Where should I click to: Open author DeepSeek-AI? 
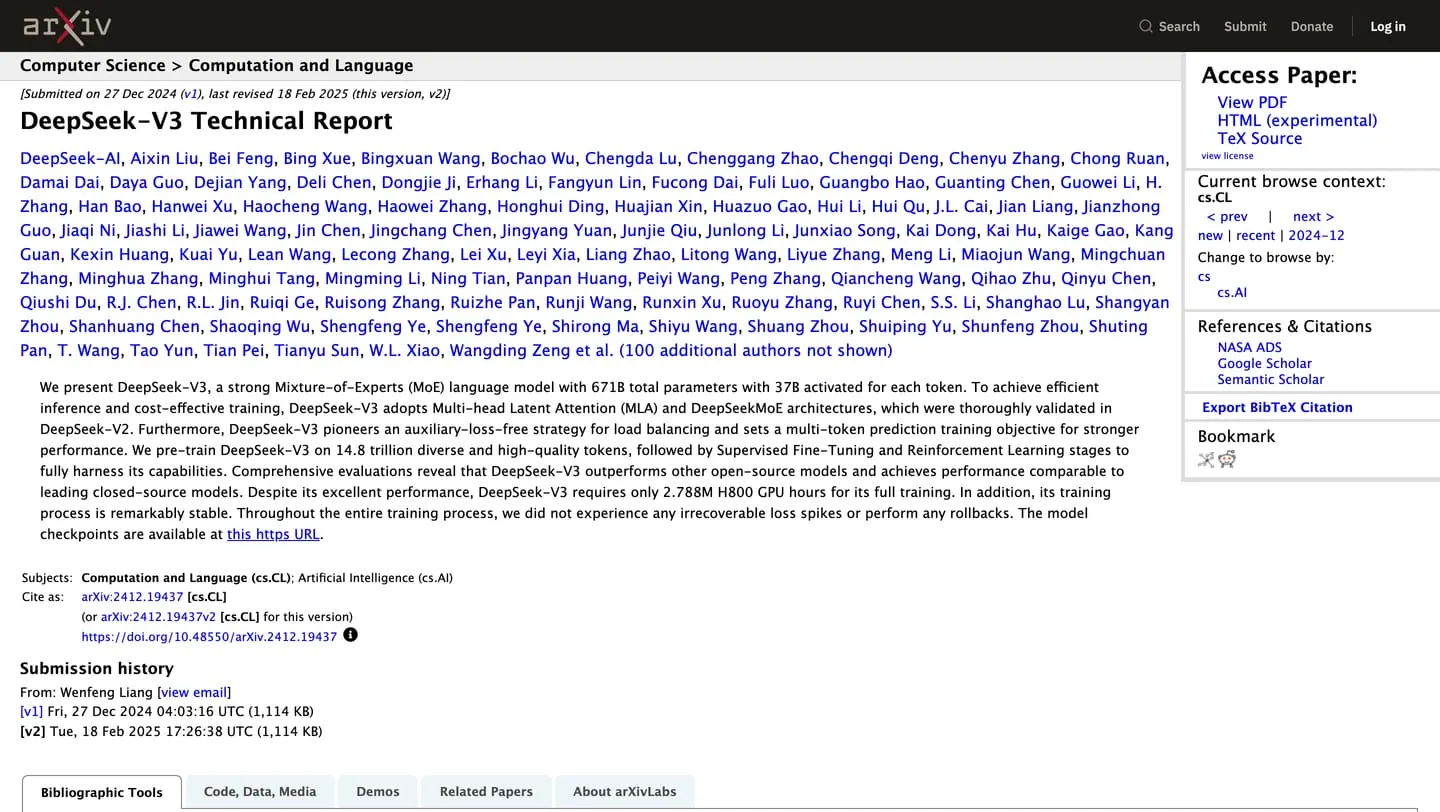[x=70, y=158]
